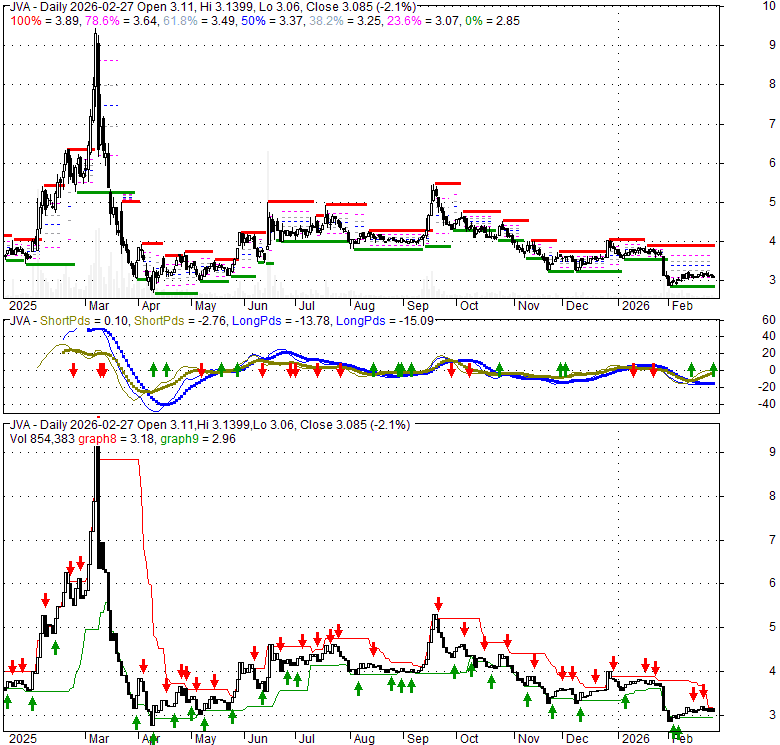Viewport: 780px width, 745px height.
Task: Click the 2026 label on top chart axis
Action: (635, 305)
